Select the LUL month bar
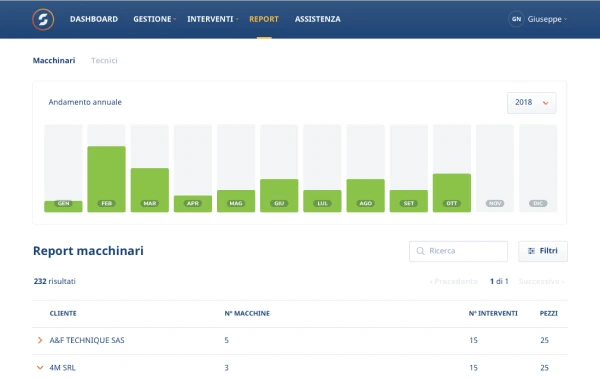The width and height of the screenshot is (600, 380). tap(322, 201)
